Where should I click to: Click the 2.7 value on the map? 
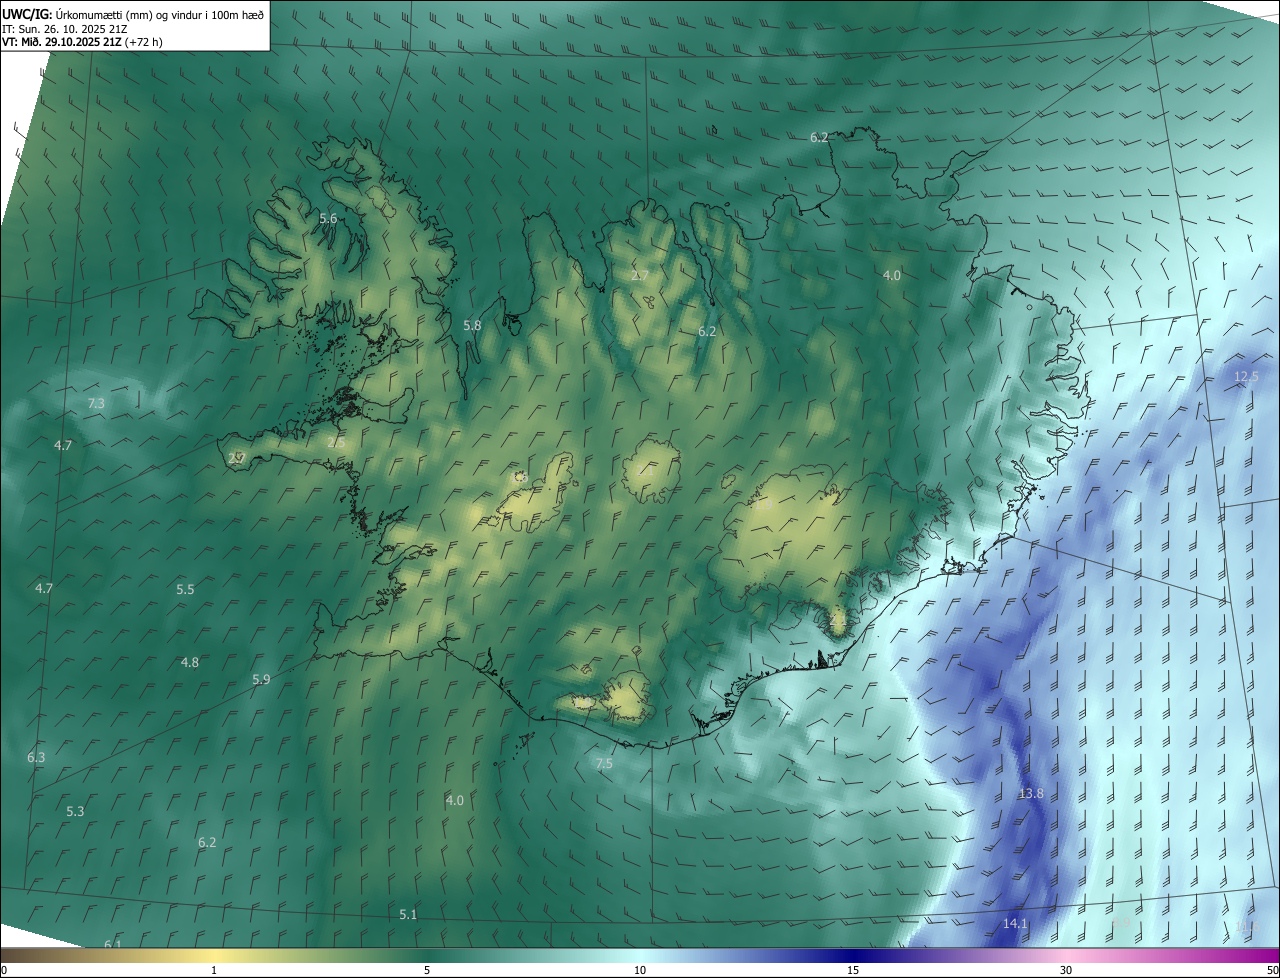coord(640,275)
